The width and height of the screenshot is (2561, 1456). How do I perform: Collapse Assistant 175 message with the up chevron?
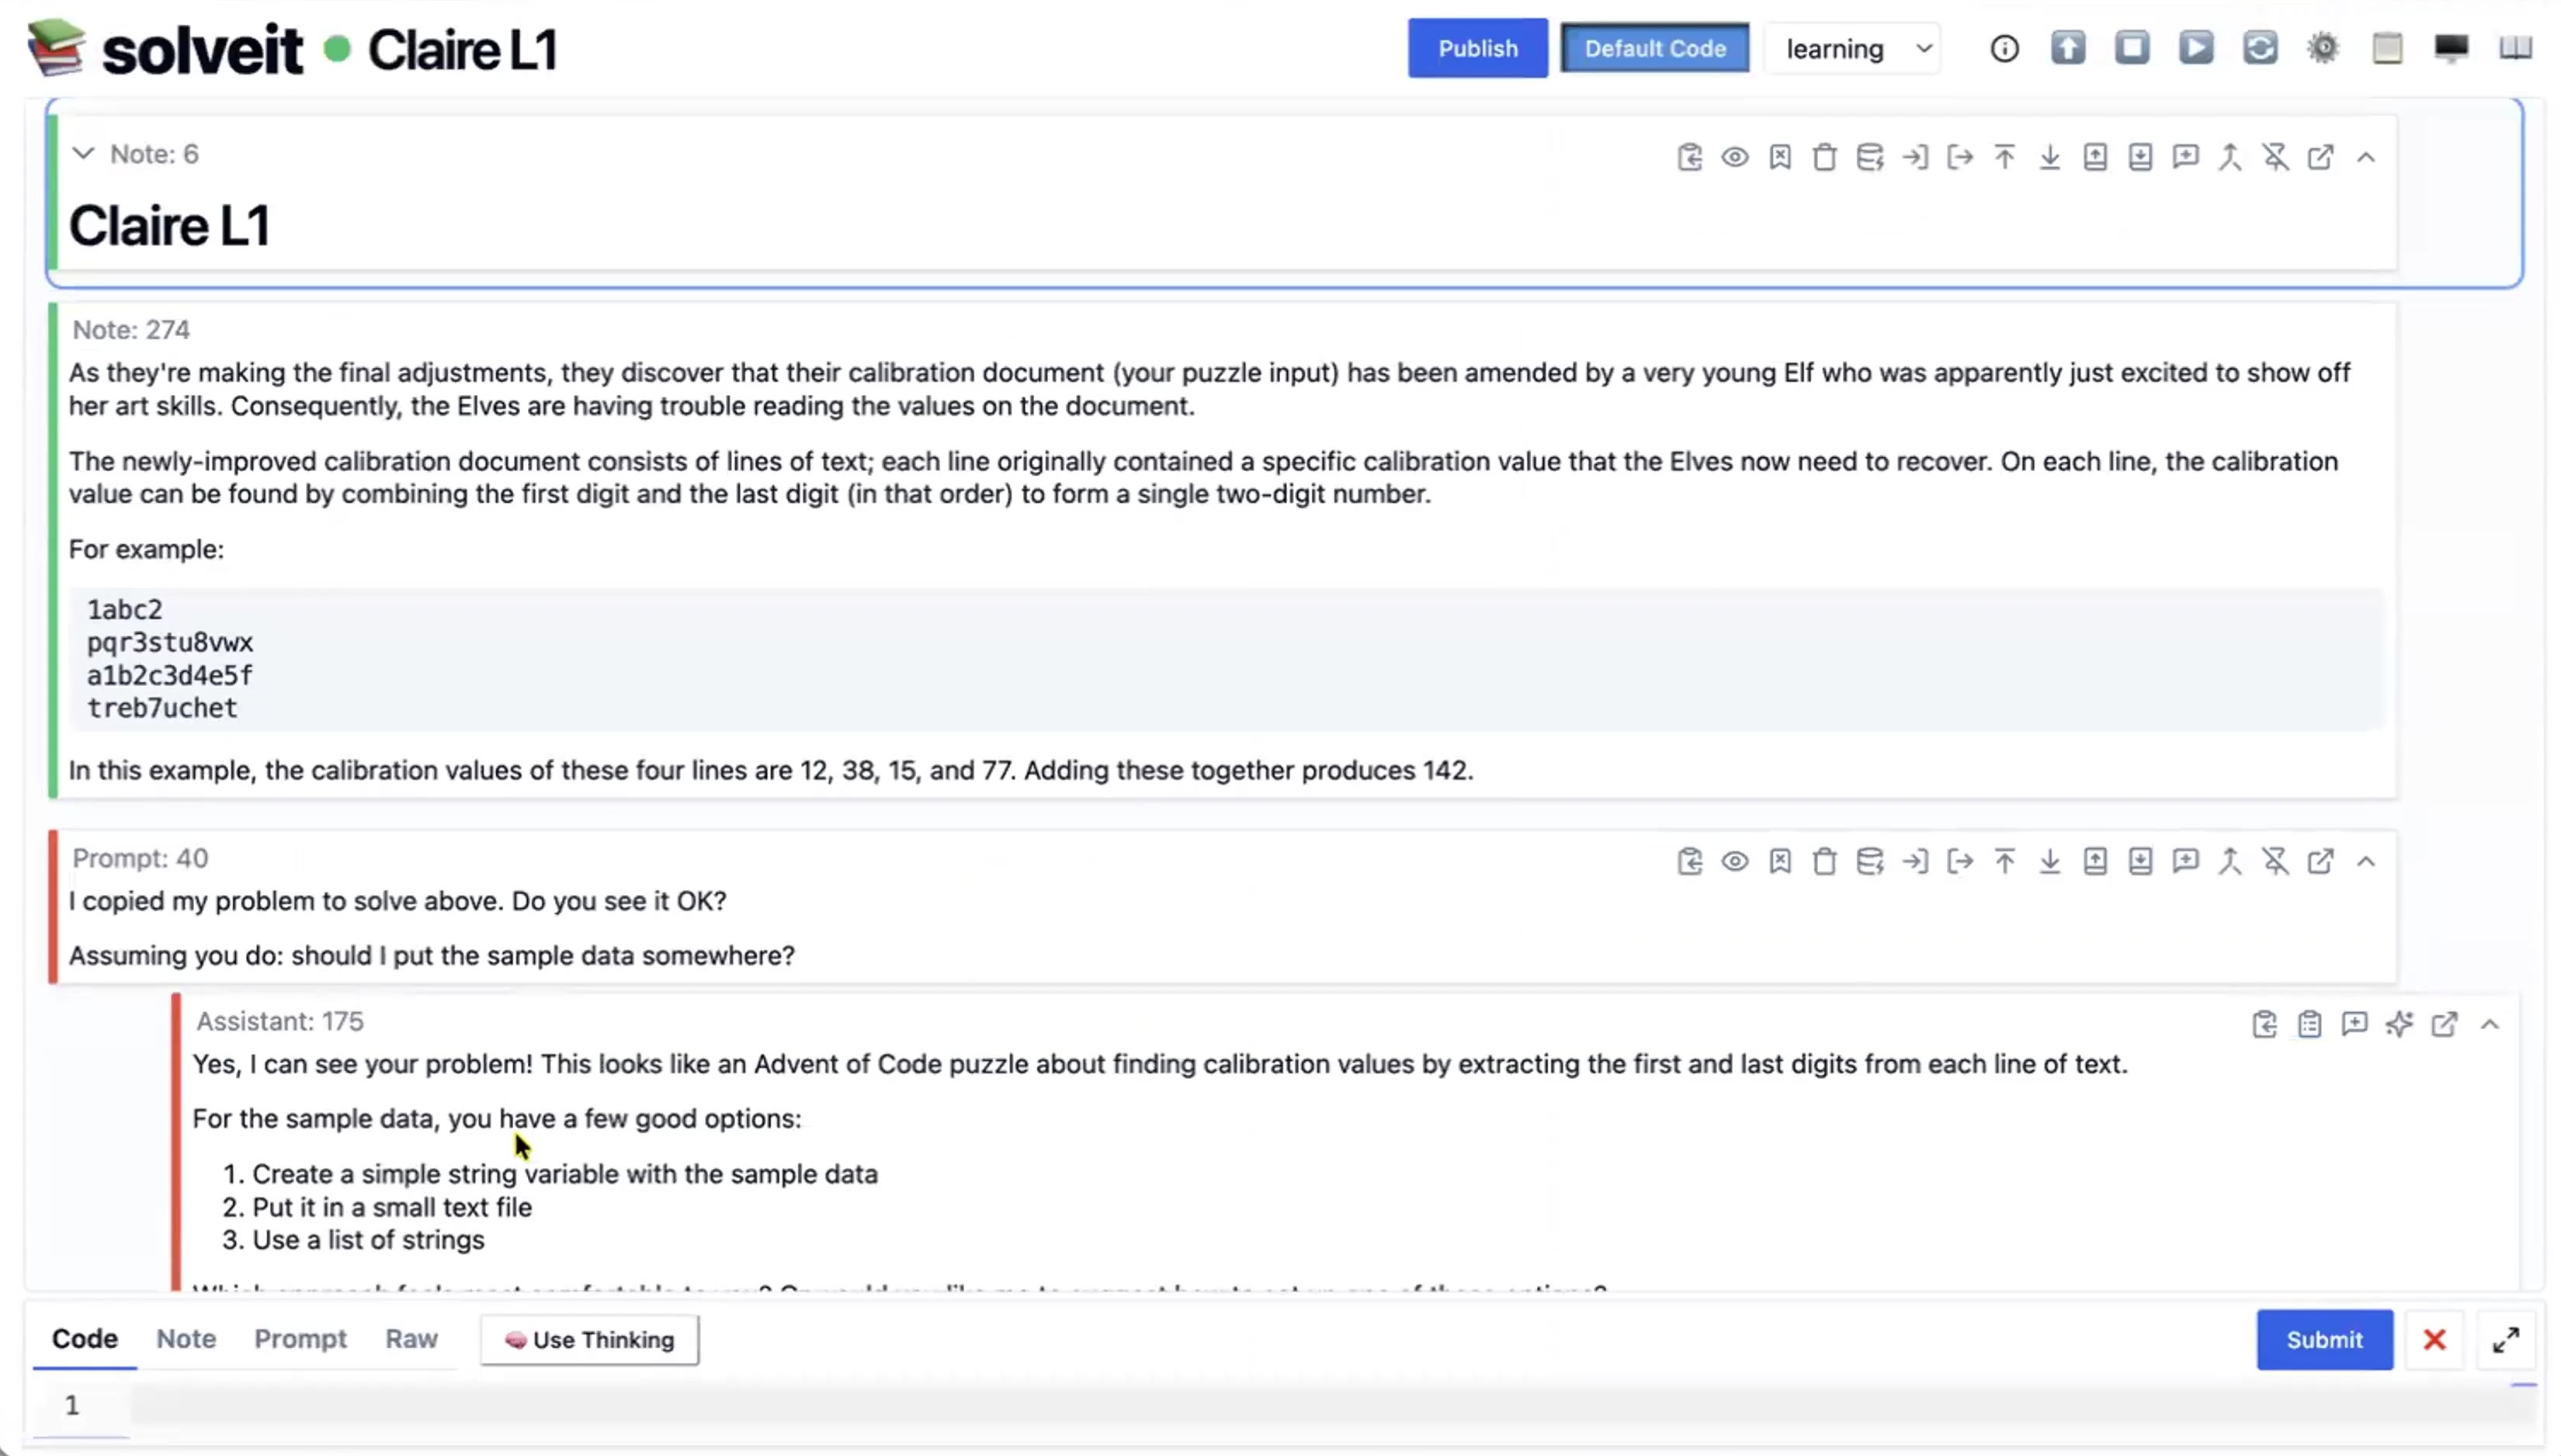[x=2489, y=1024]
